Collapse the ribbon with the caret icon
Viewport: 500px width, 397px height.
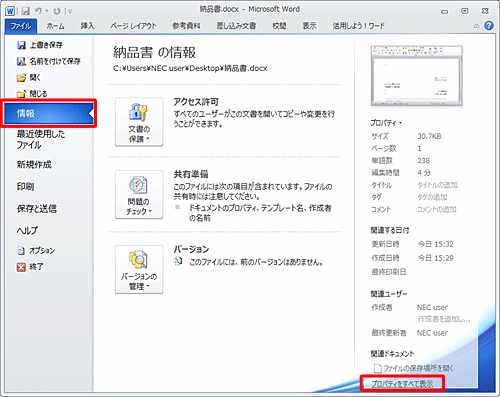coord(476,26)
